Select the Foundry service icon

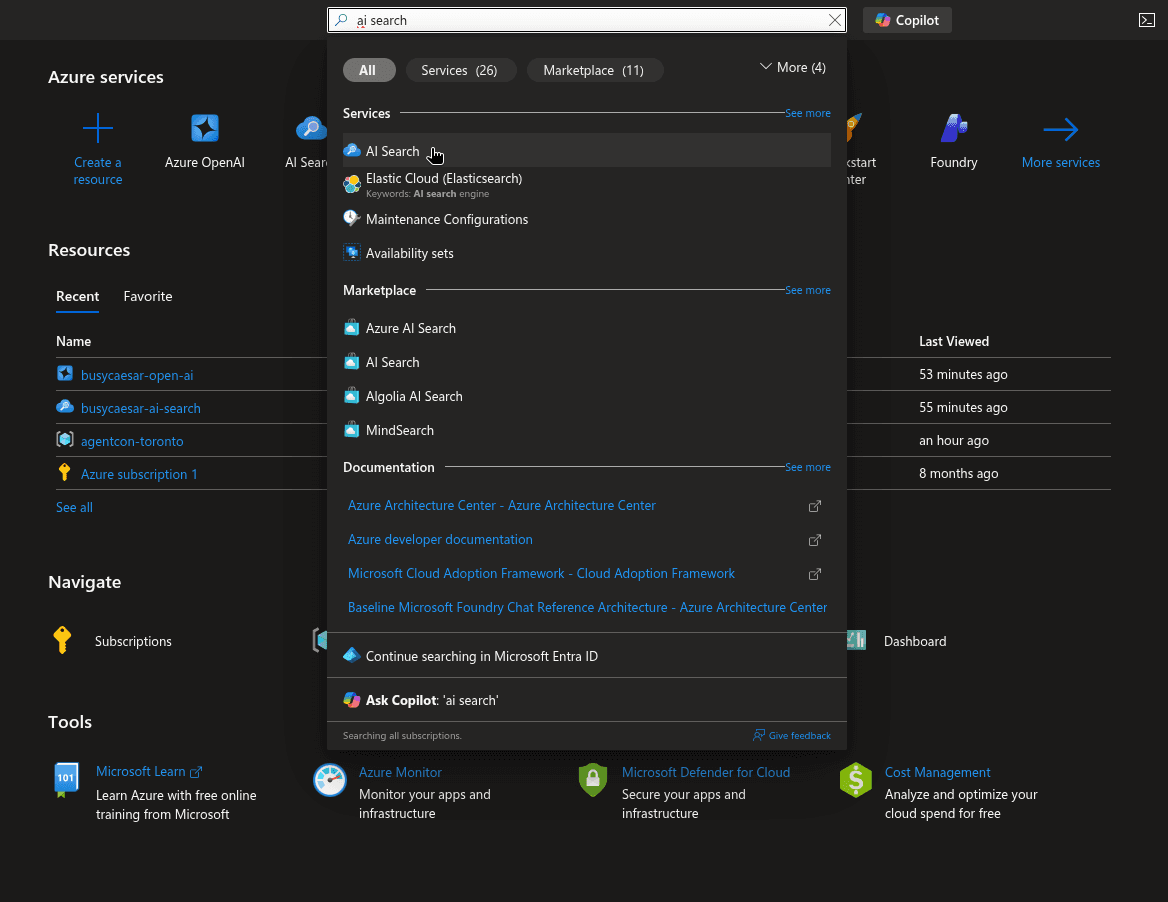[952, 128]
